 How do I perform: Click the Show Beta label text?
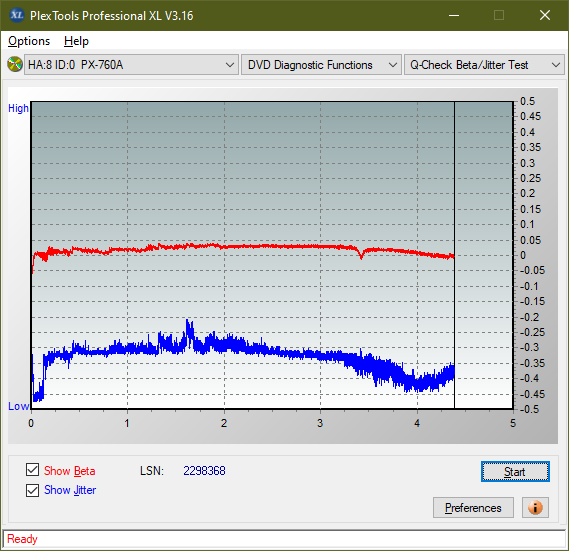point(70,471)
